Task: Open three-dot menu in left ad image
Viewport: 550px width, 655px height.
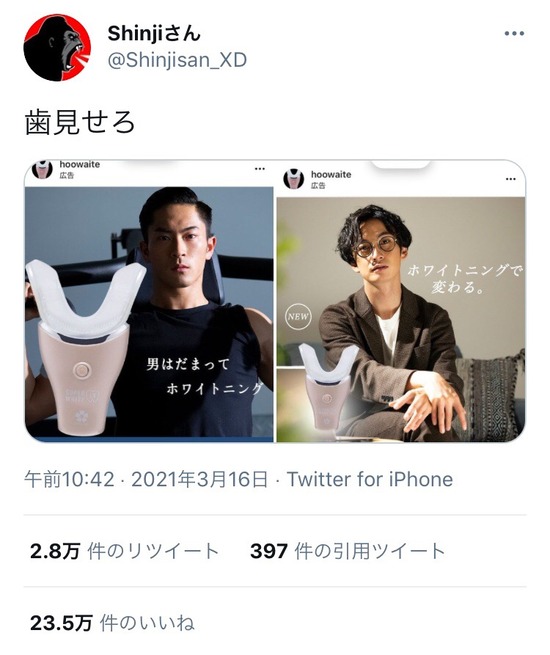Action: coord(260,169)
